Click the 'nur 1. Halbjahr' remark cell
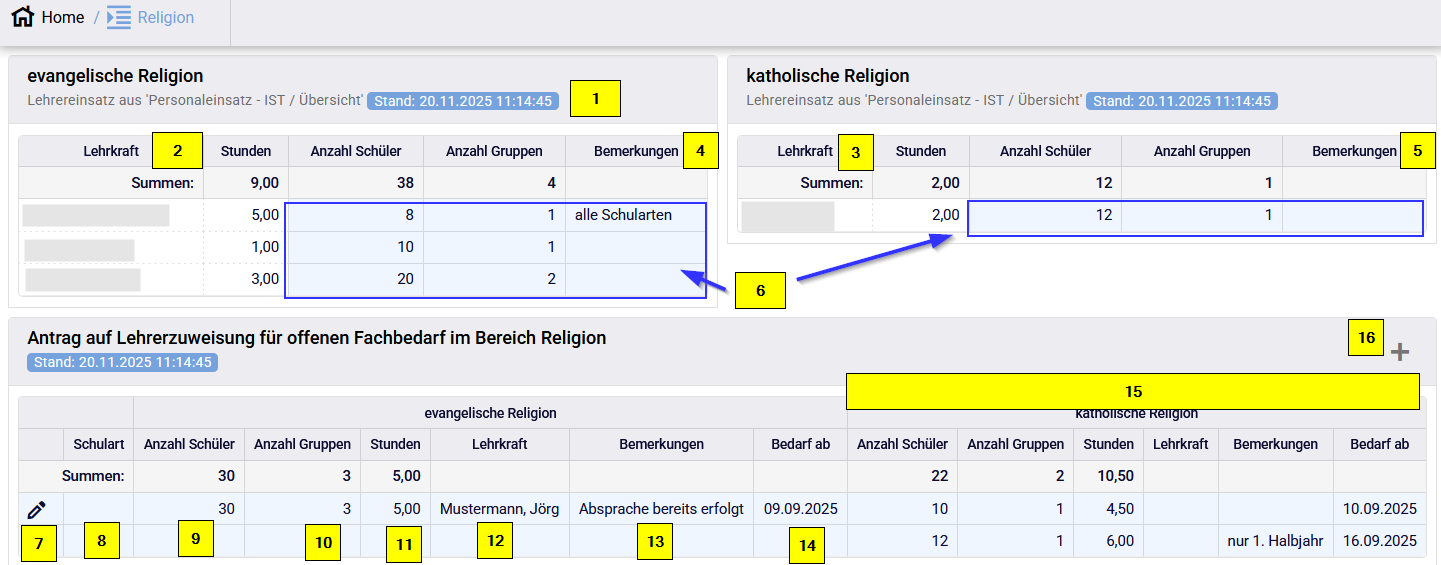The image size is (1441, 565). click(x=1275, y=541)
